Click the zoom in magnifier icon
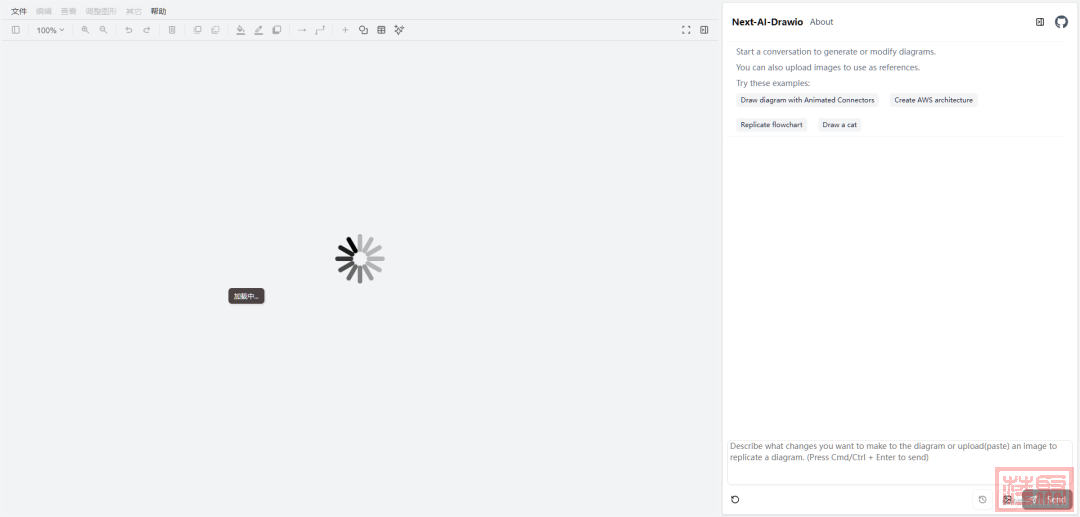The height and width of the screenshot is (517, 1080). [85, 30]
